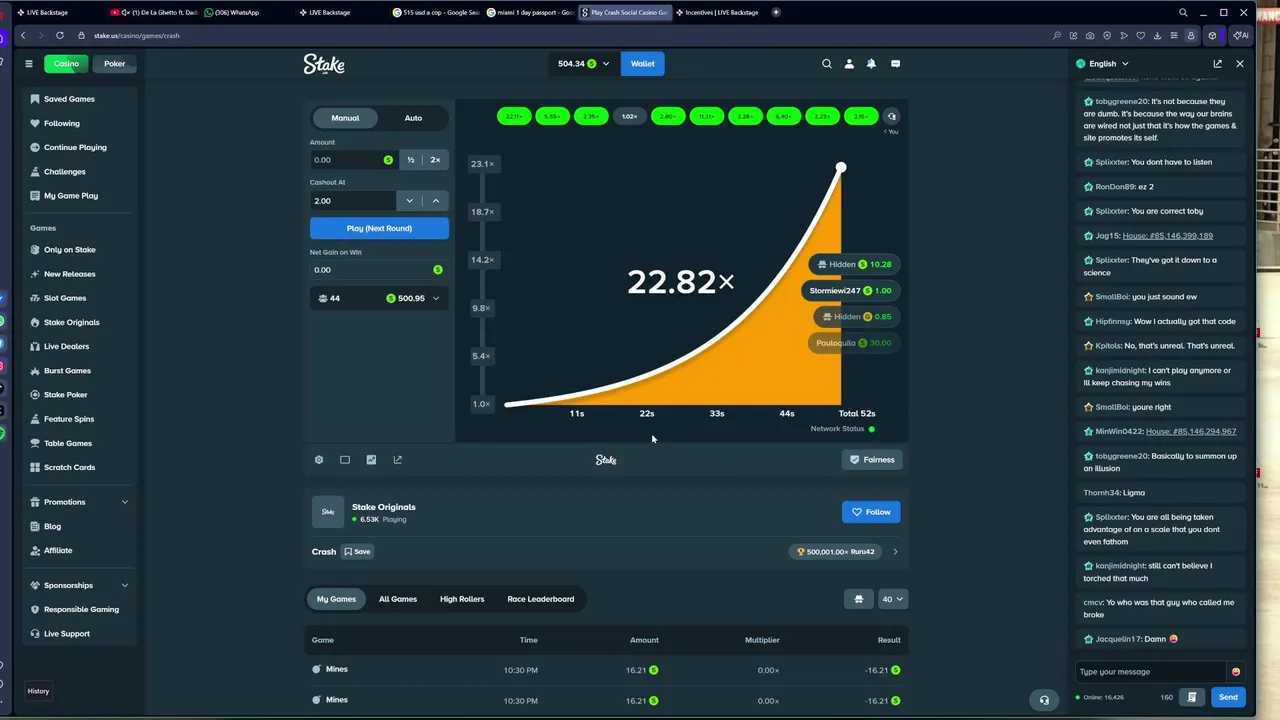Open chat rules document icon

tap(1192, 697)
